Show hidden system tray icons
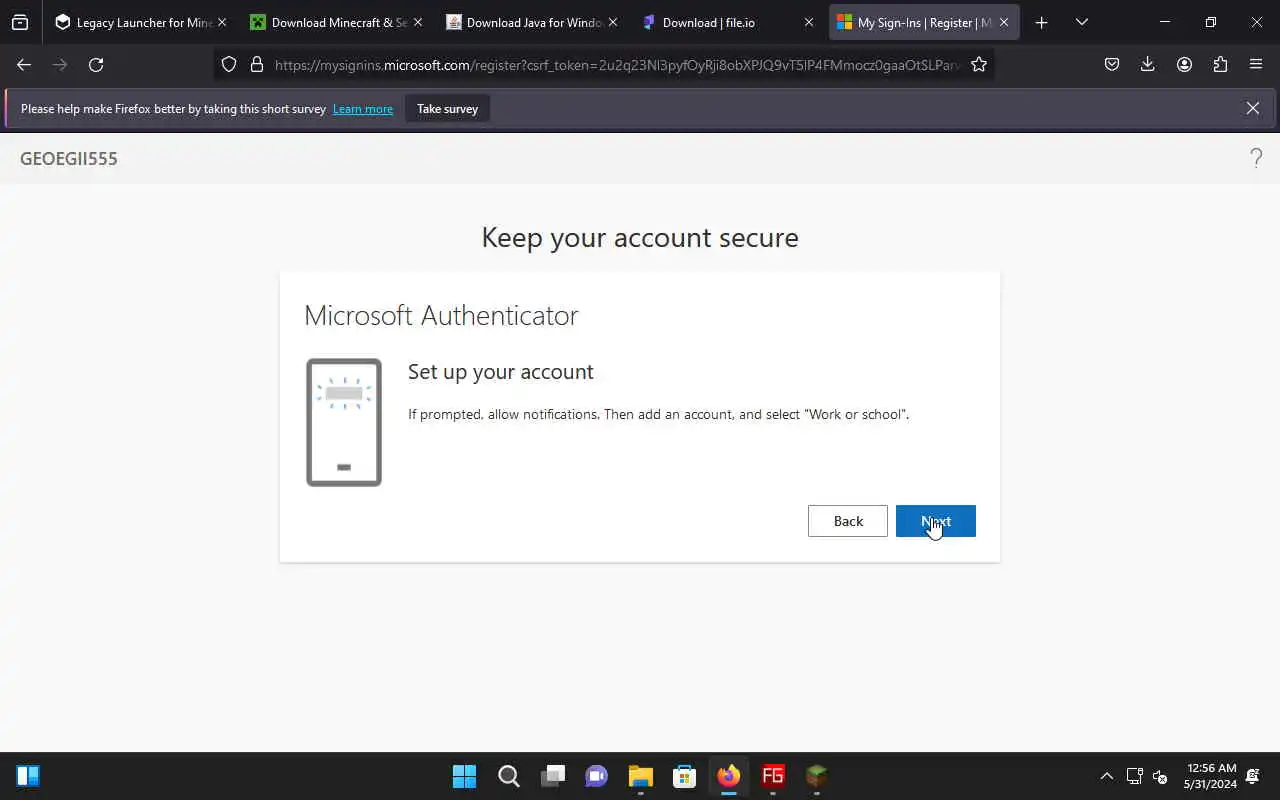Screen dimensions: 1280x800 pos(1106,776)
